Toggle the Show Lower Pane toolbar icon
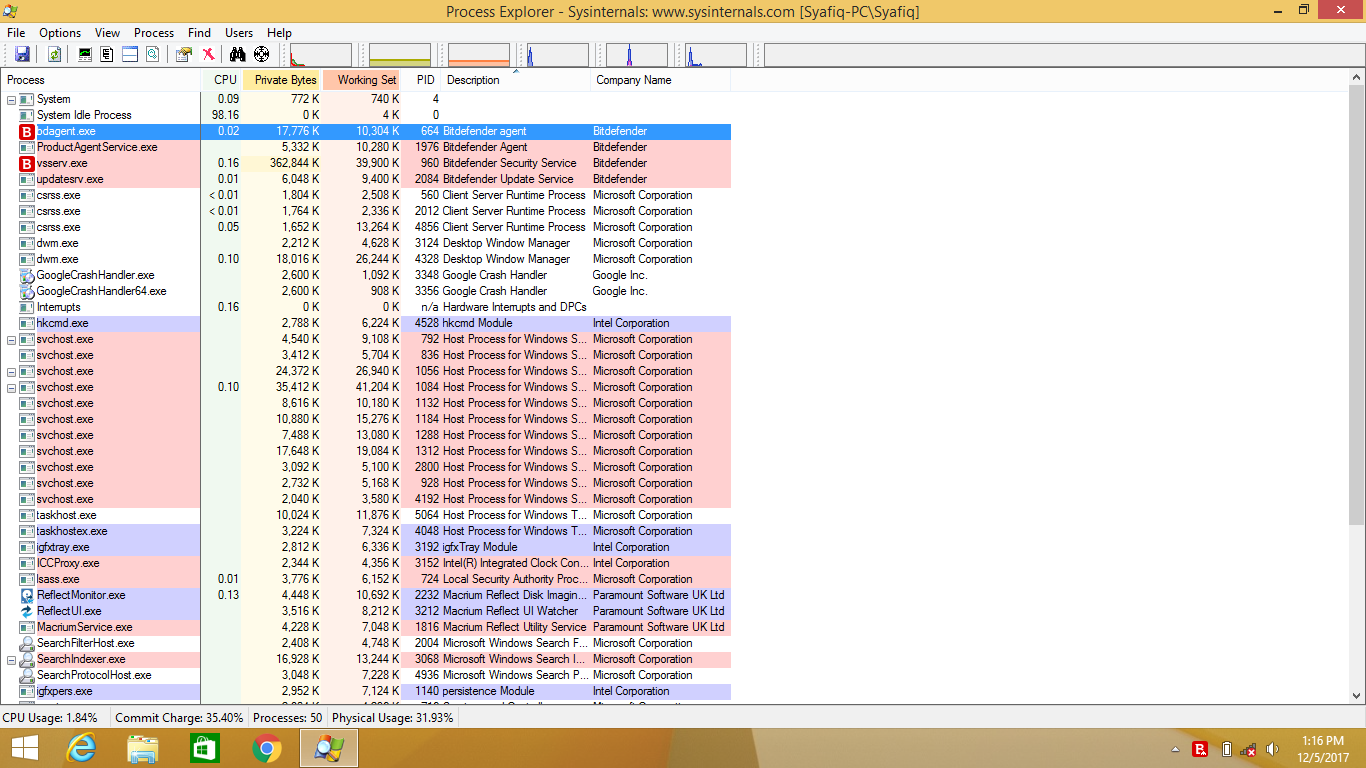1366x768 pixels. click(x=129, y=55)
